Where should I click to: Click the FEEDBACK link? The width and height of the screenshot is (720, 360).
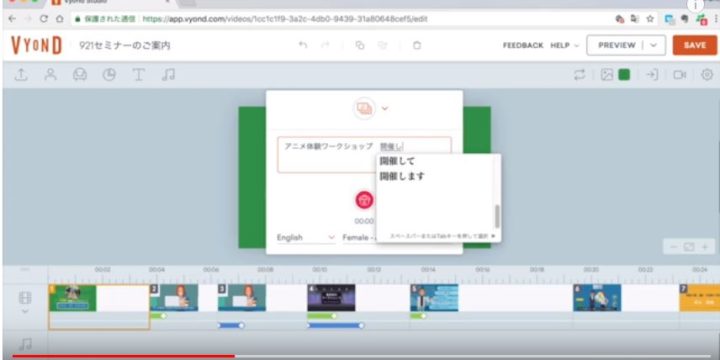(523, 45)
